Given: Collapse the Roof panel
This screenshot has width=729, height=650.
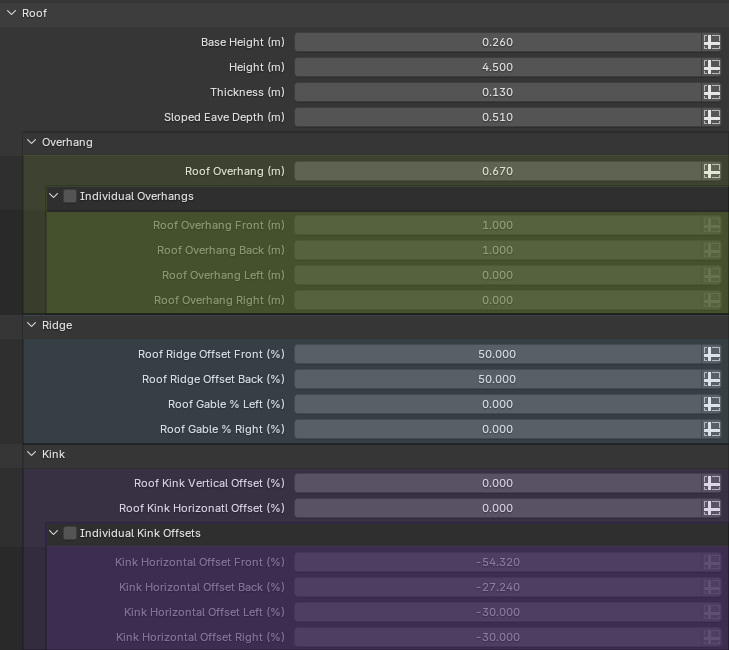Looking at the screenshot, I should pos(12,13).
